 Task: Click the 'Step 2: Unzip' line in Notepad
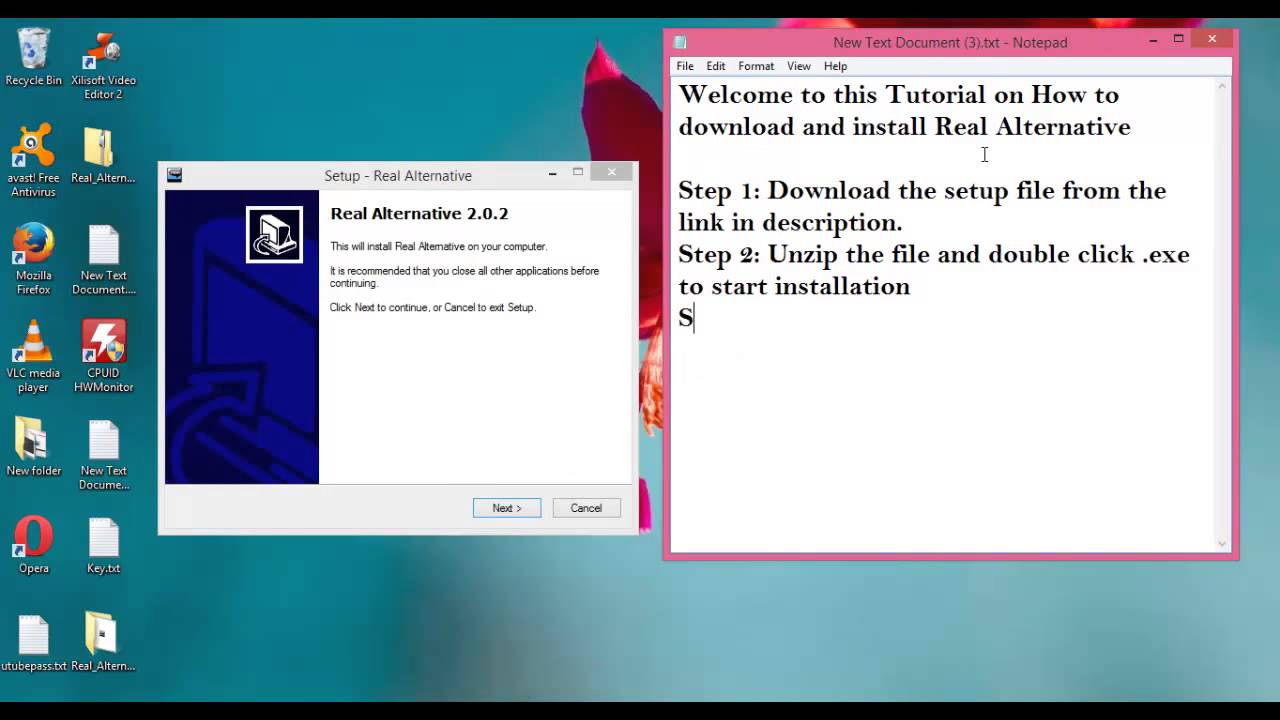(x=934, y=254)
